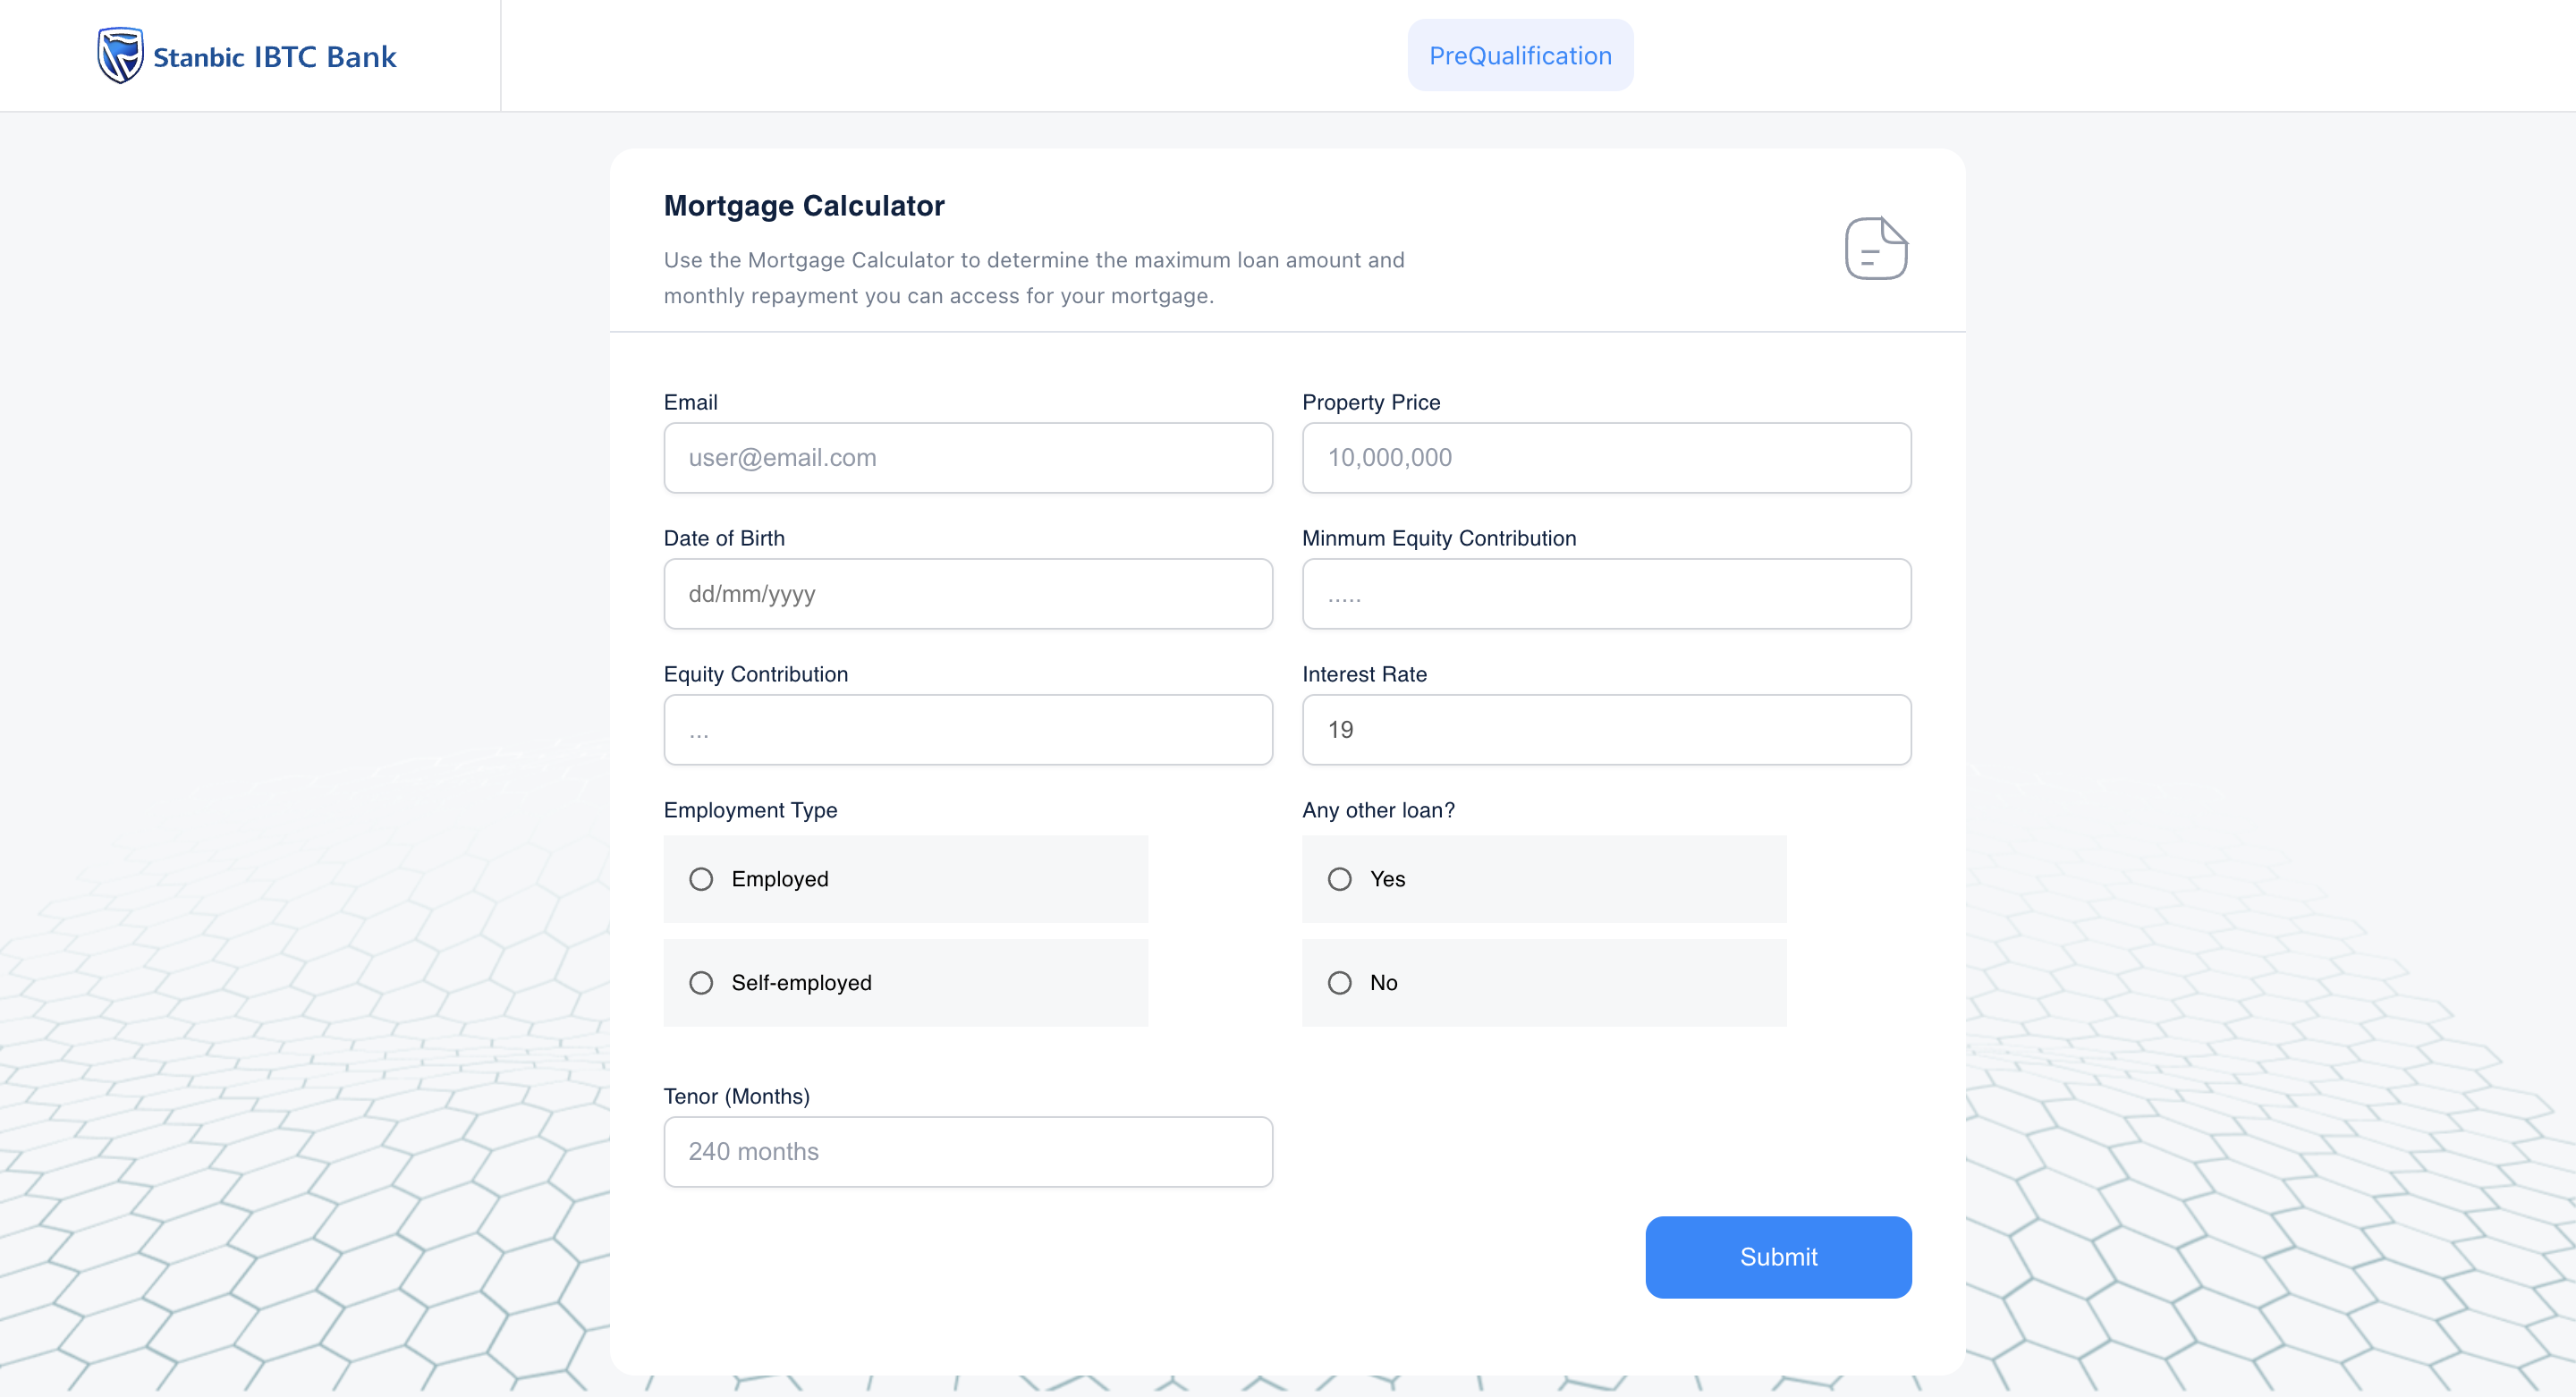
Task: Click the Interest Rate field showing 19
Action: click(x=1606, y=730)
